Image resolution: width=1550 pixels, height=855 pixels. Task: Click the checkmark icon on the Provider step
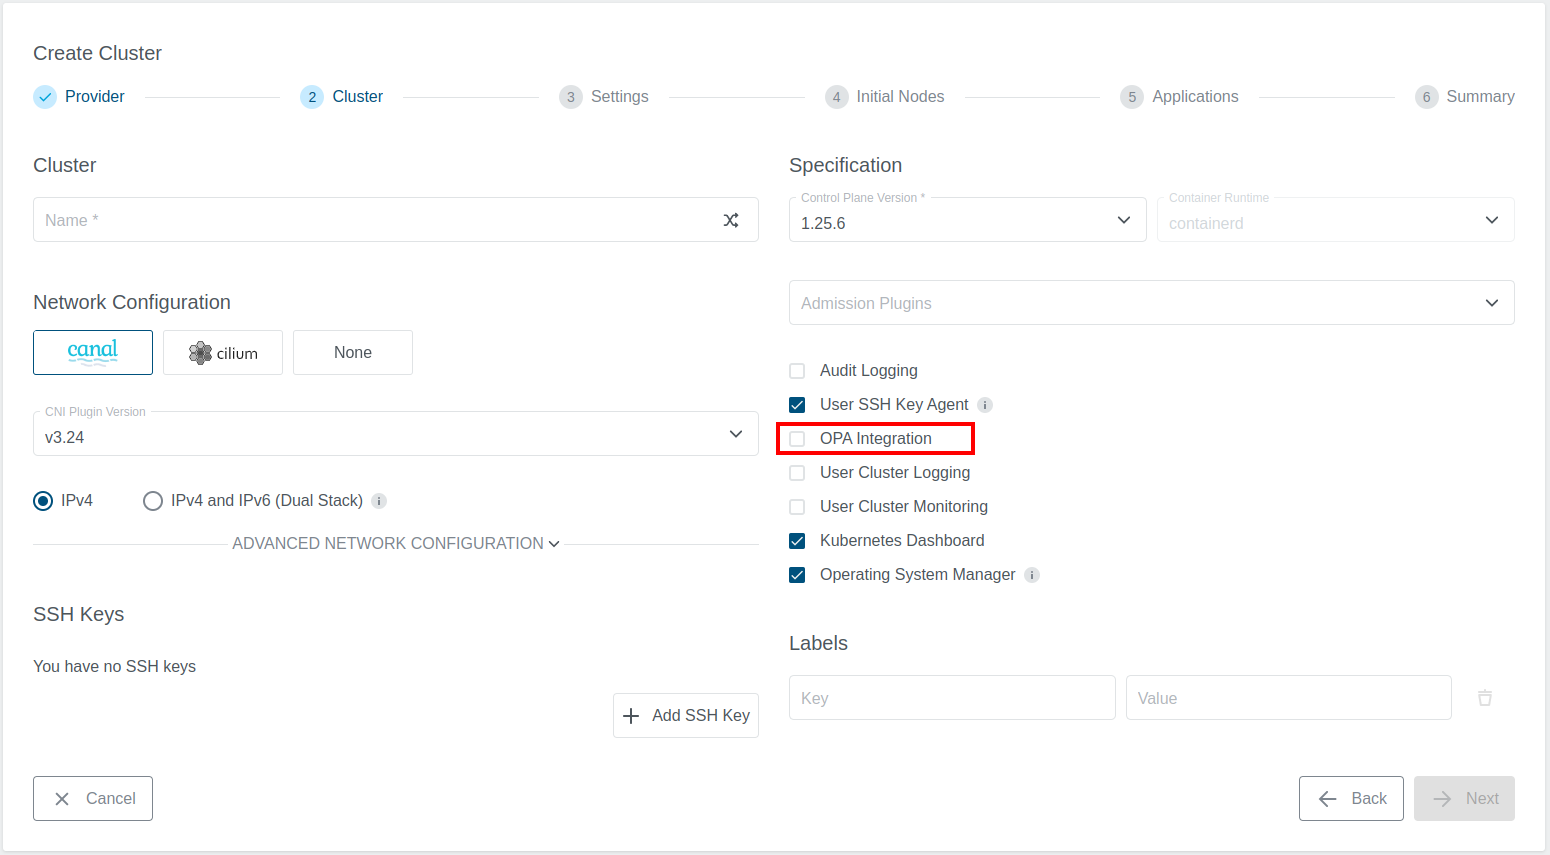(x=44, y=96)
